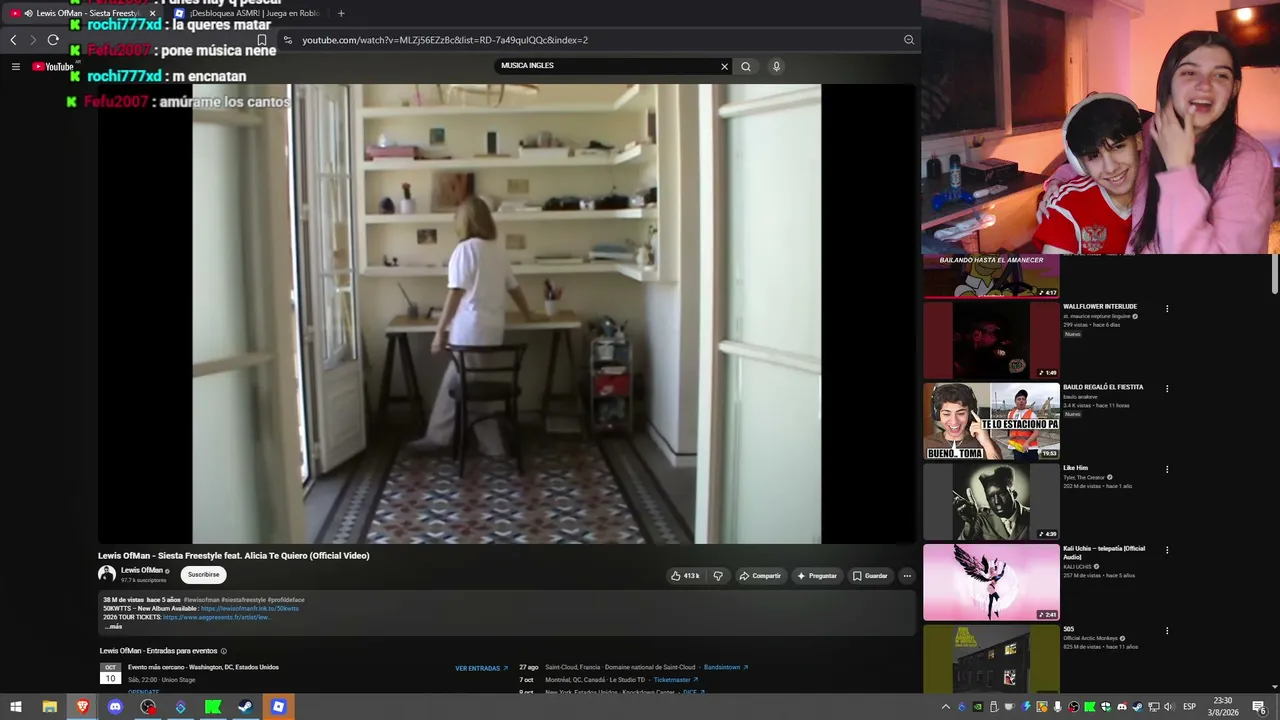This screenshot has width=1280, height=720.
Task: Select the Lewis OfMan Siesta Freestyle tab
Action: point(82,13)
